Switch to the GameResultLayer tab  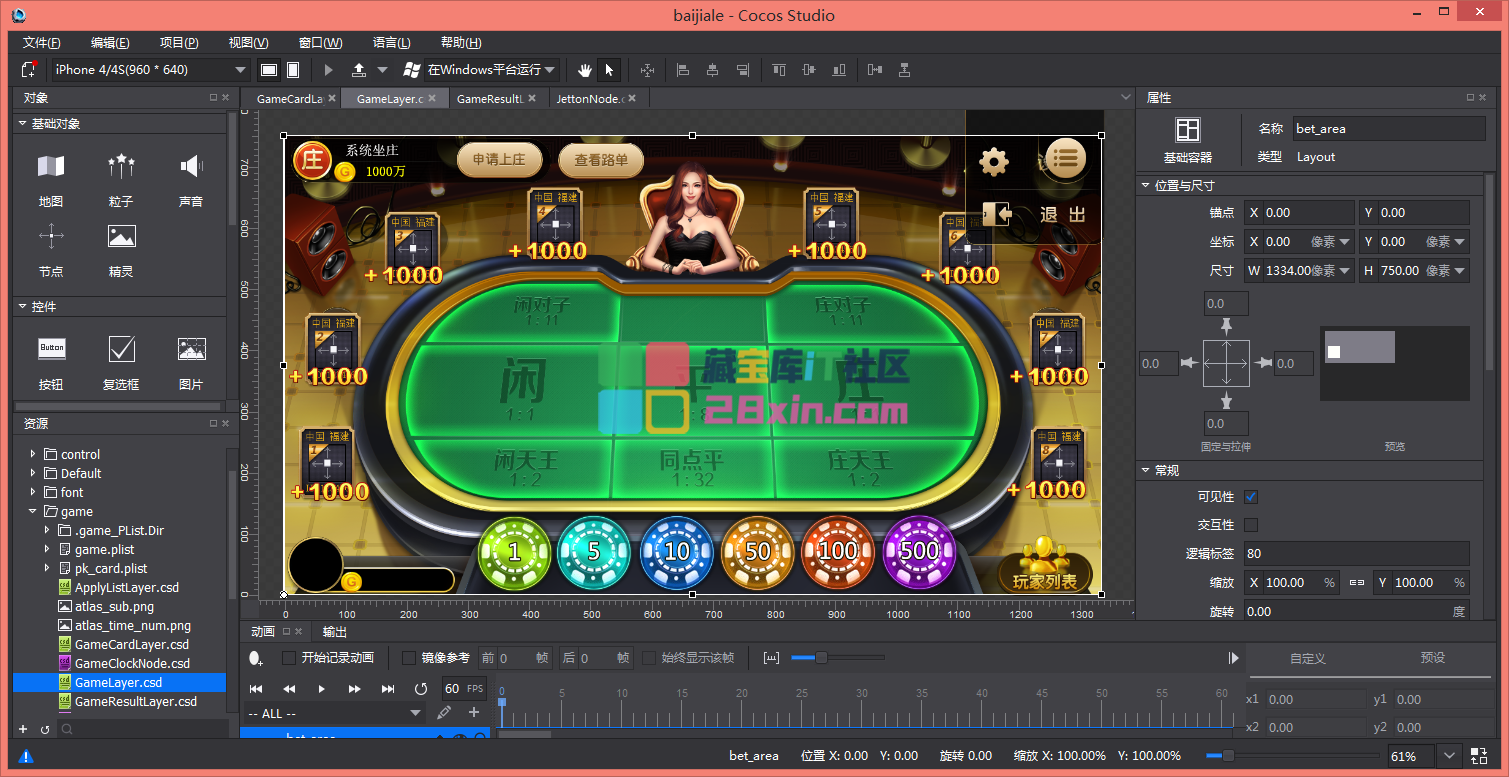point(489,99)
